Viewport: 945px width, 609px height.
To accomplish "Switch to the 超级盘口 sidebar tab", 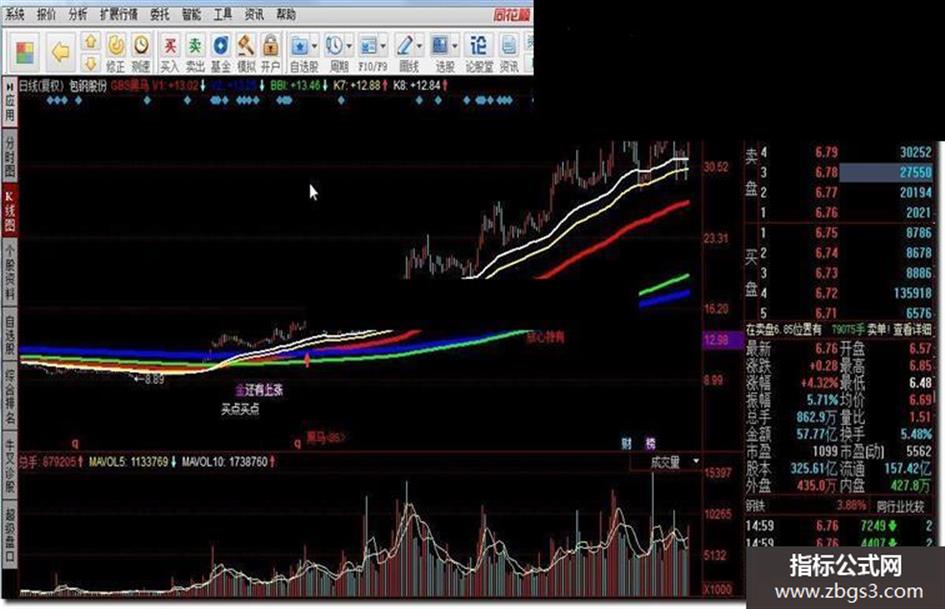I will pos(10,536).
